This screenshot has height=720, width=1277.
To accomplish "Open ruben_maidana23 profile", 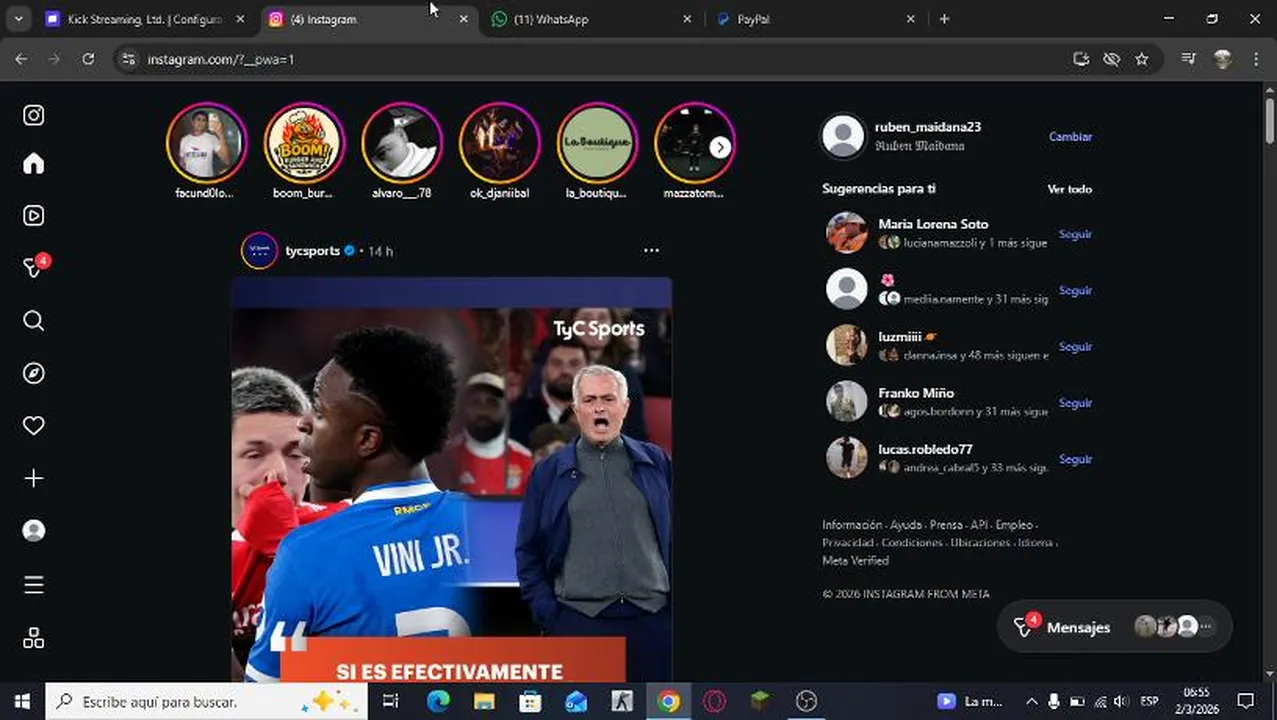I will click(927, 127).
